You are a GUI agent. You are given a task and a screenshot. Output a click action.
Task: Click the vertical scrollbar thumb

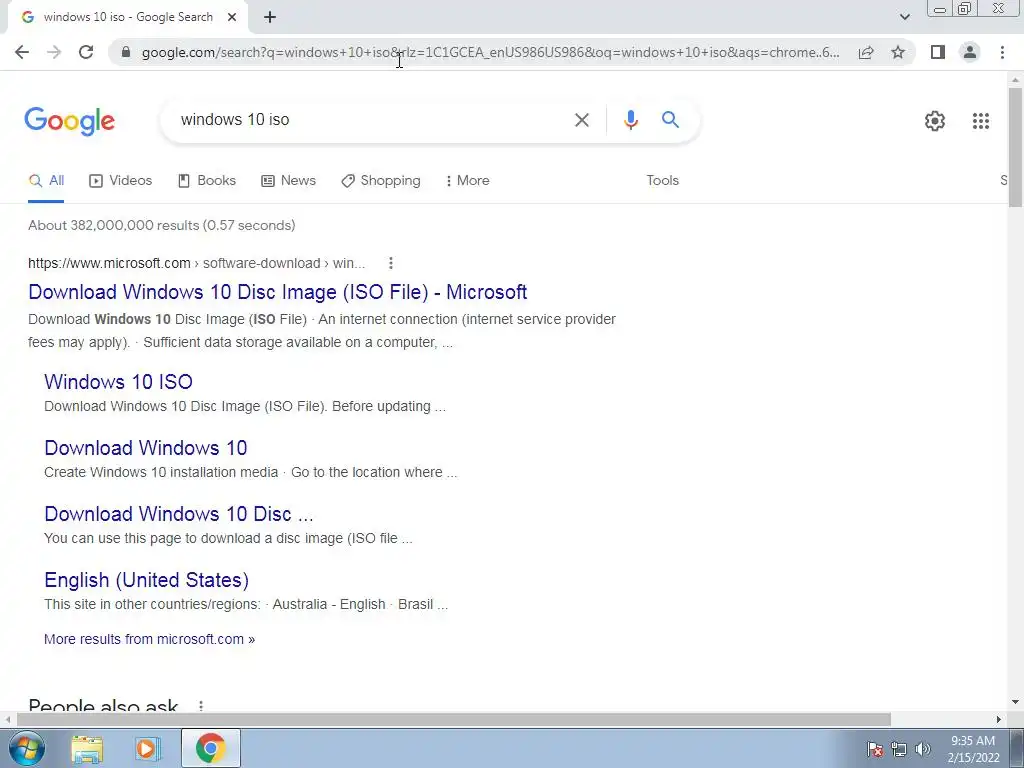click(x=1016, y=147)
